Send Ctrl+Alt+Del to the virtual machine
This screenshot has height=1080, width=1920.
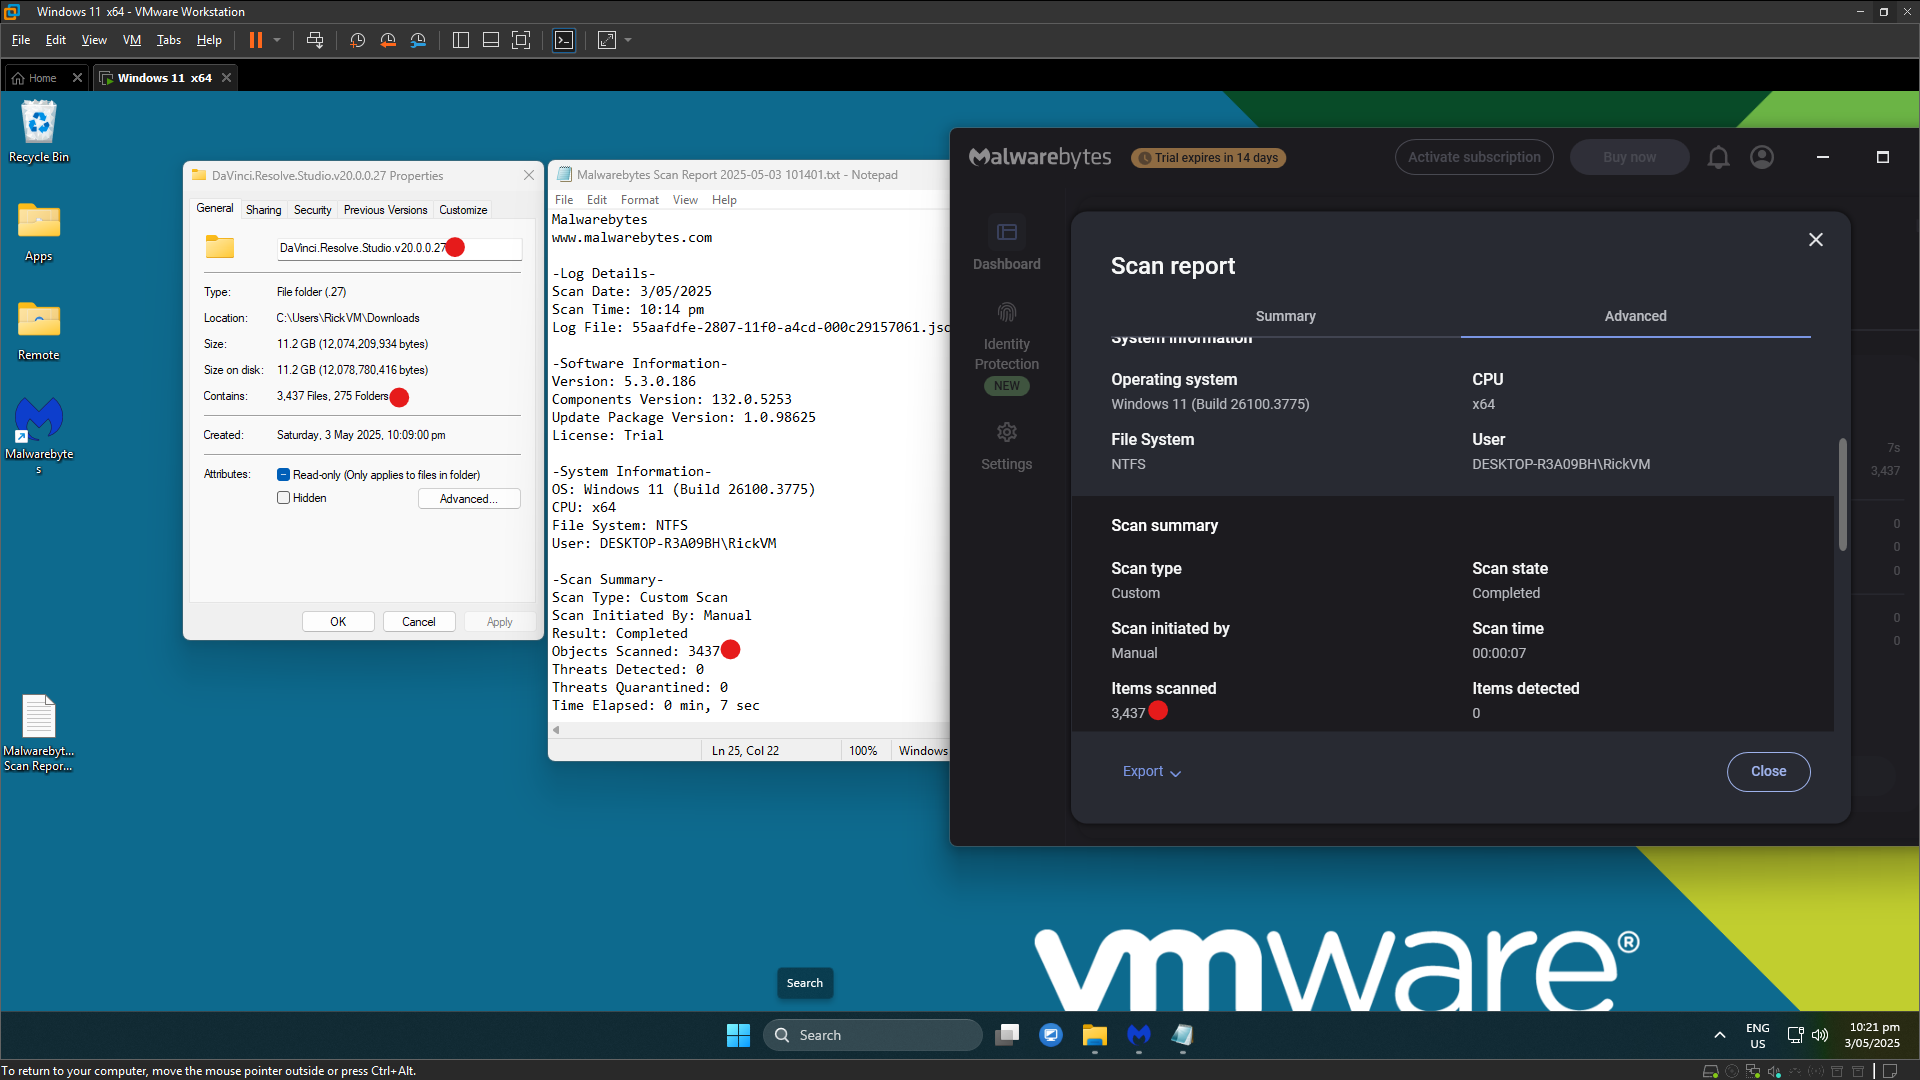315,40
